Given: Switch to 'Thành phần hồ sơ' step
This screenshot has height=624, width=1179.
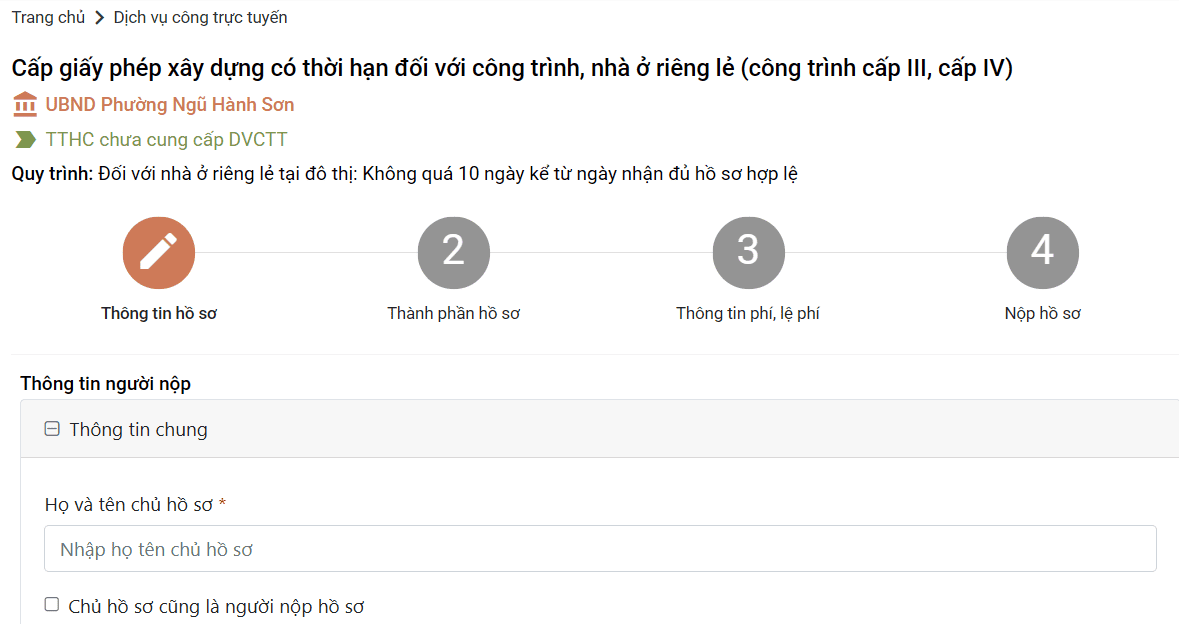Looking at the screenshot, I should (453, 313).
